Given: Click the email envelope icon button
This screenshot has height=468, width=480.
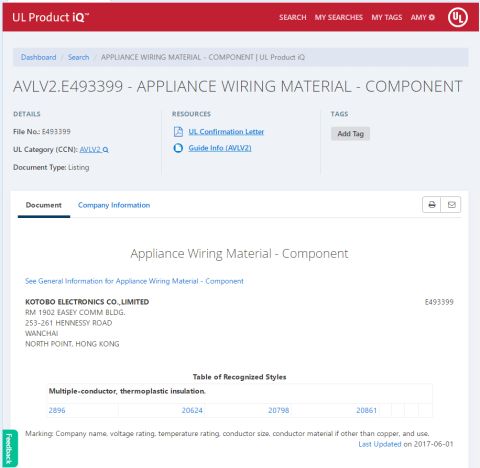Looking at the screenshot, I should (451, 205).
